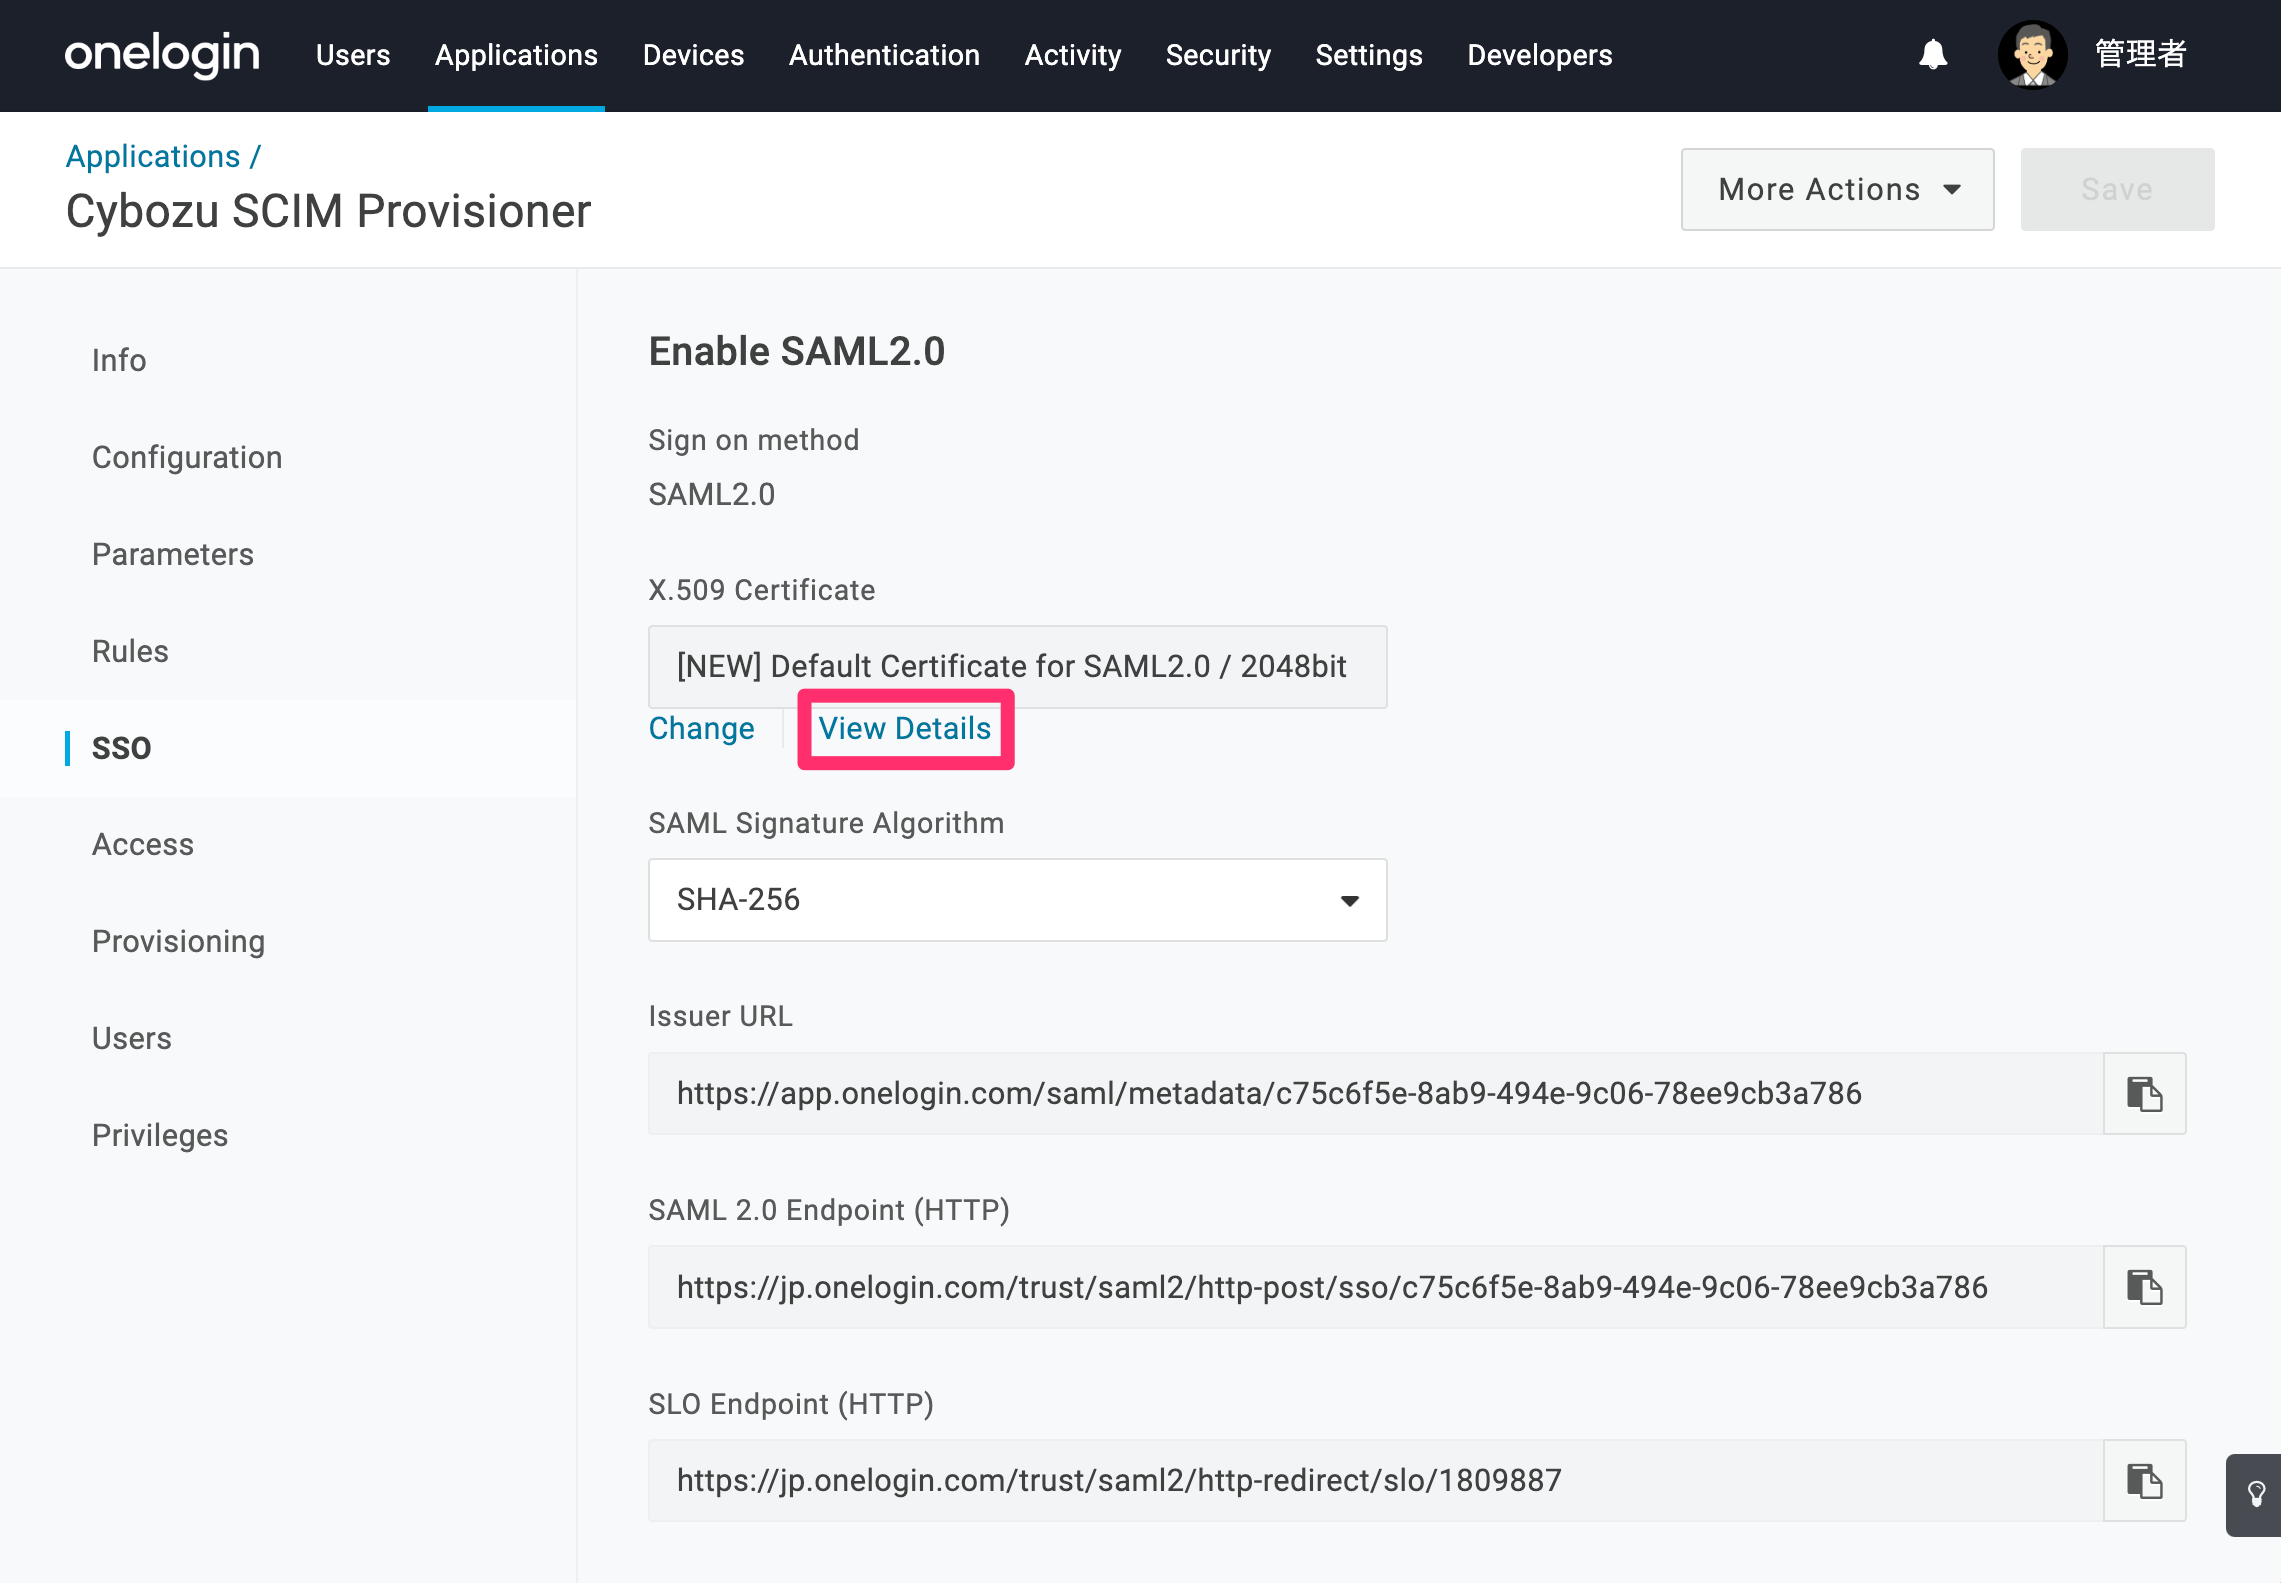
Task: Click the Change certificate link
Action: click(x=702, y=729)
